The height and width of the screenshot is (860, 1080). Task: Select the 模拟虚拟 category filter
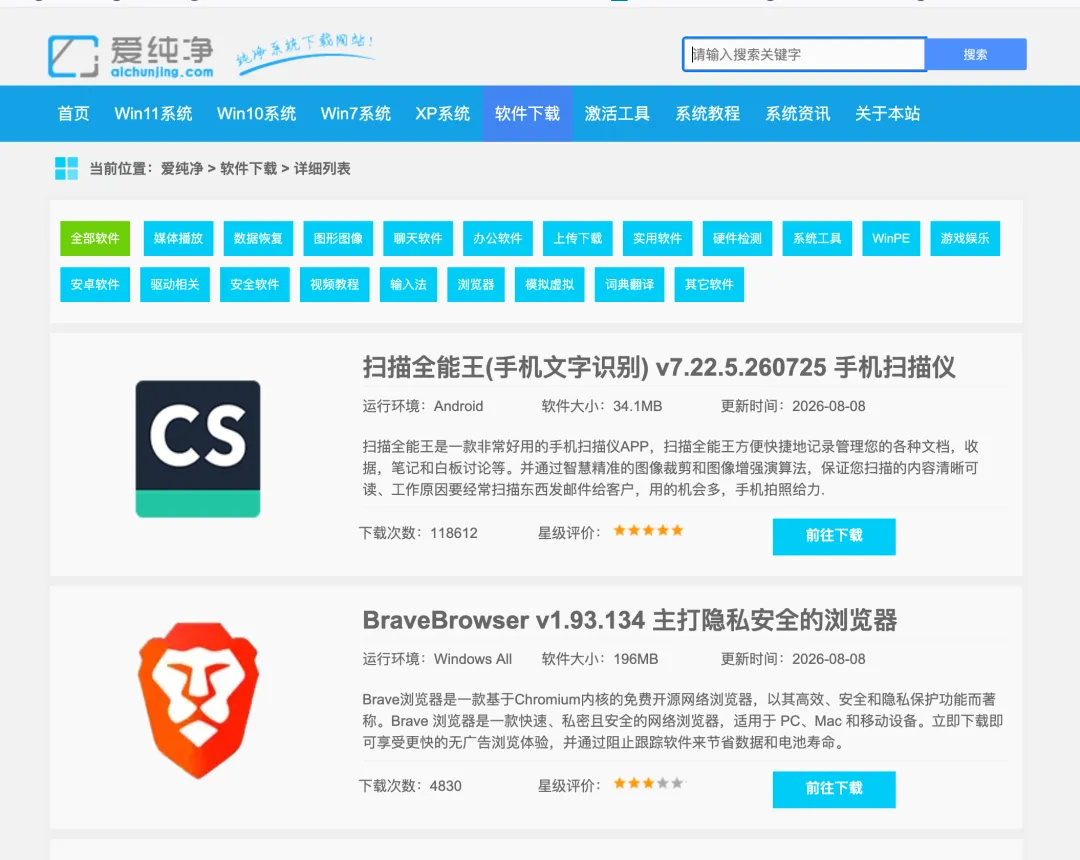pos(550,284)
